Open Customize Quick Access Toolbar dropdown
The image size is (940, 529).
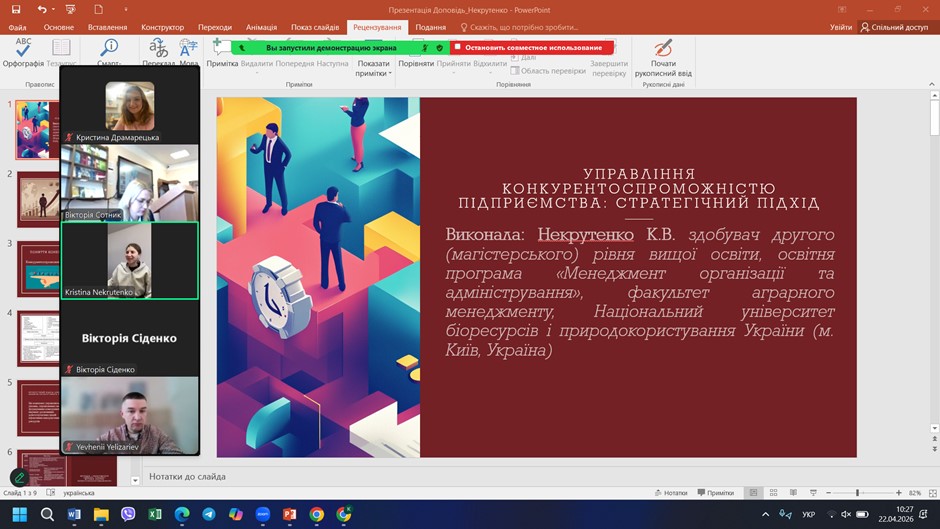[x=126, y=10]
